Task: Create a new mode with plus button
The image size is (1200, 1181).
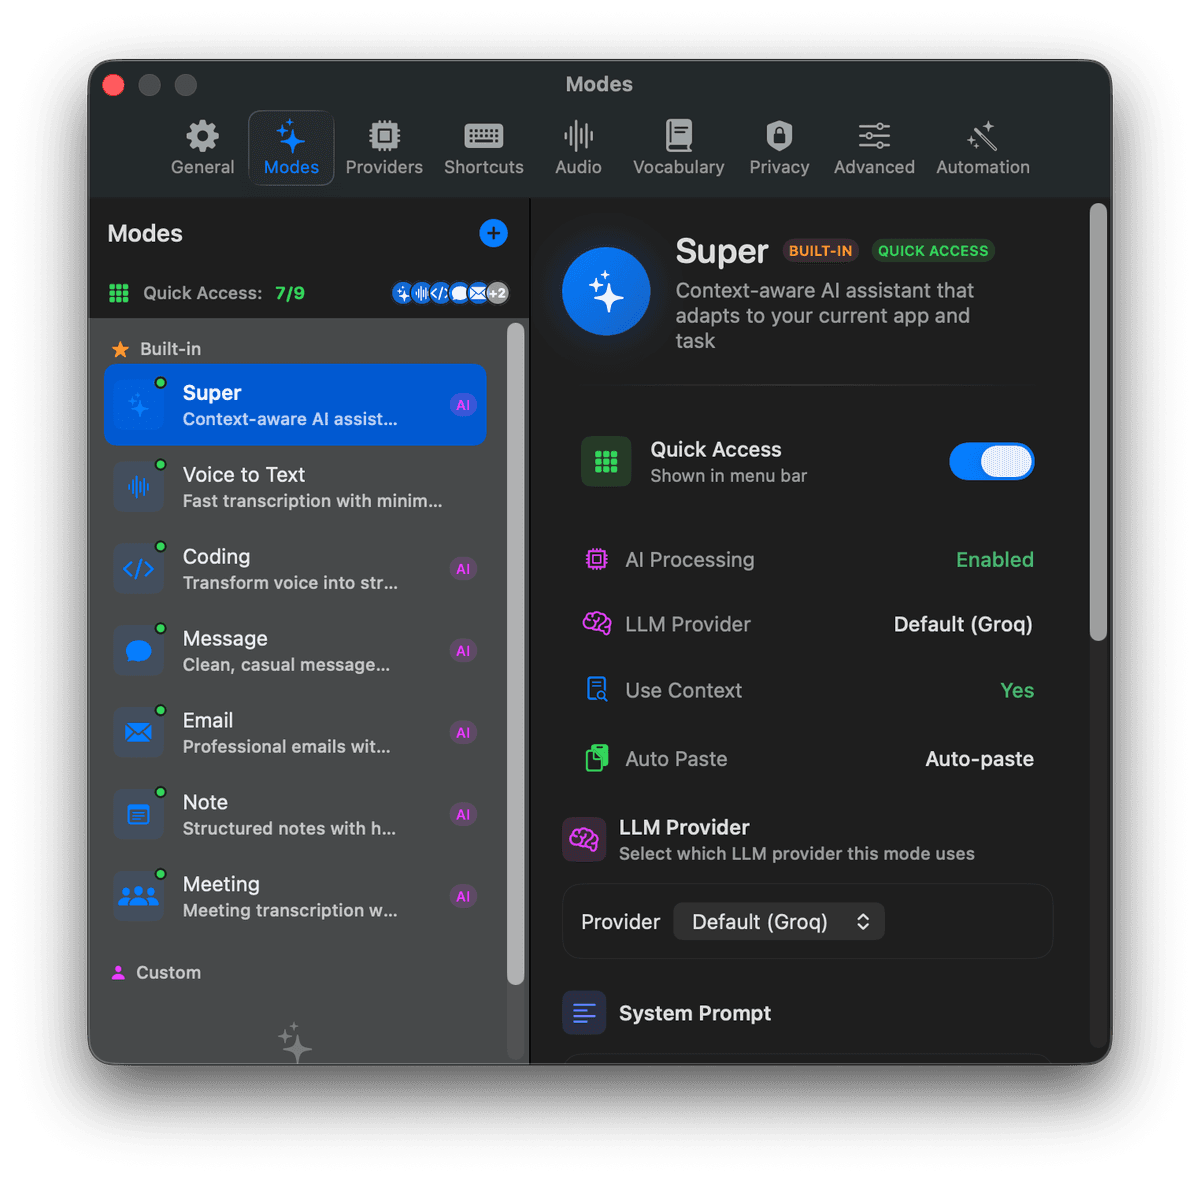Action: [493, 233]
